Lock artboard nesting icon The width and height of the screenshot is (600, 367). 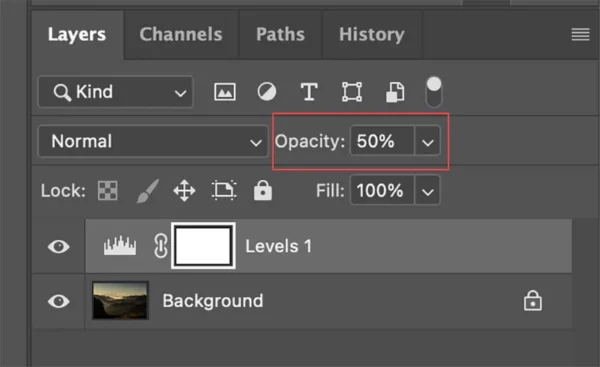coord(224,190)
